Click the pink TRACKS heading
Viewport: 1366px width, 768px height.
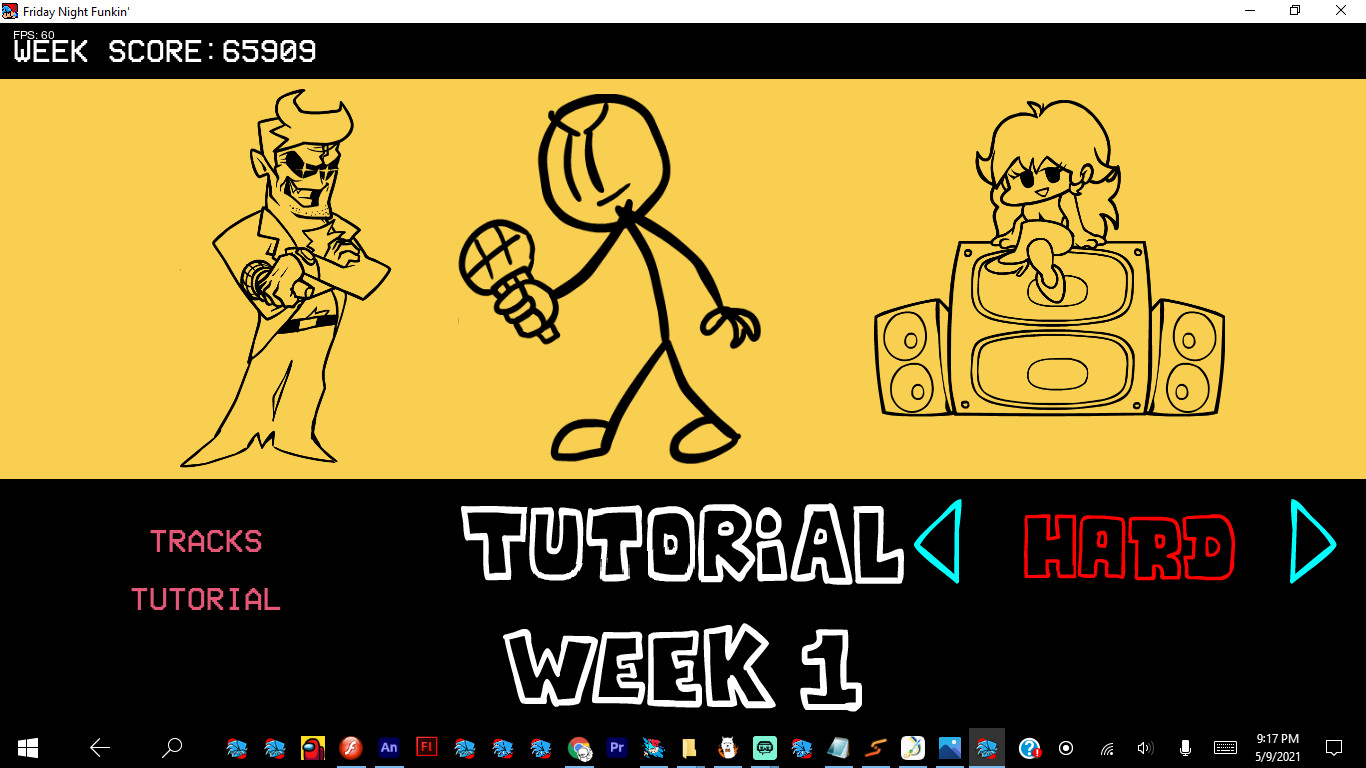206,542
